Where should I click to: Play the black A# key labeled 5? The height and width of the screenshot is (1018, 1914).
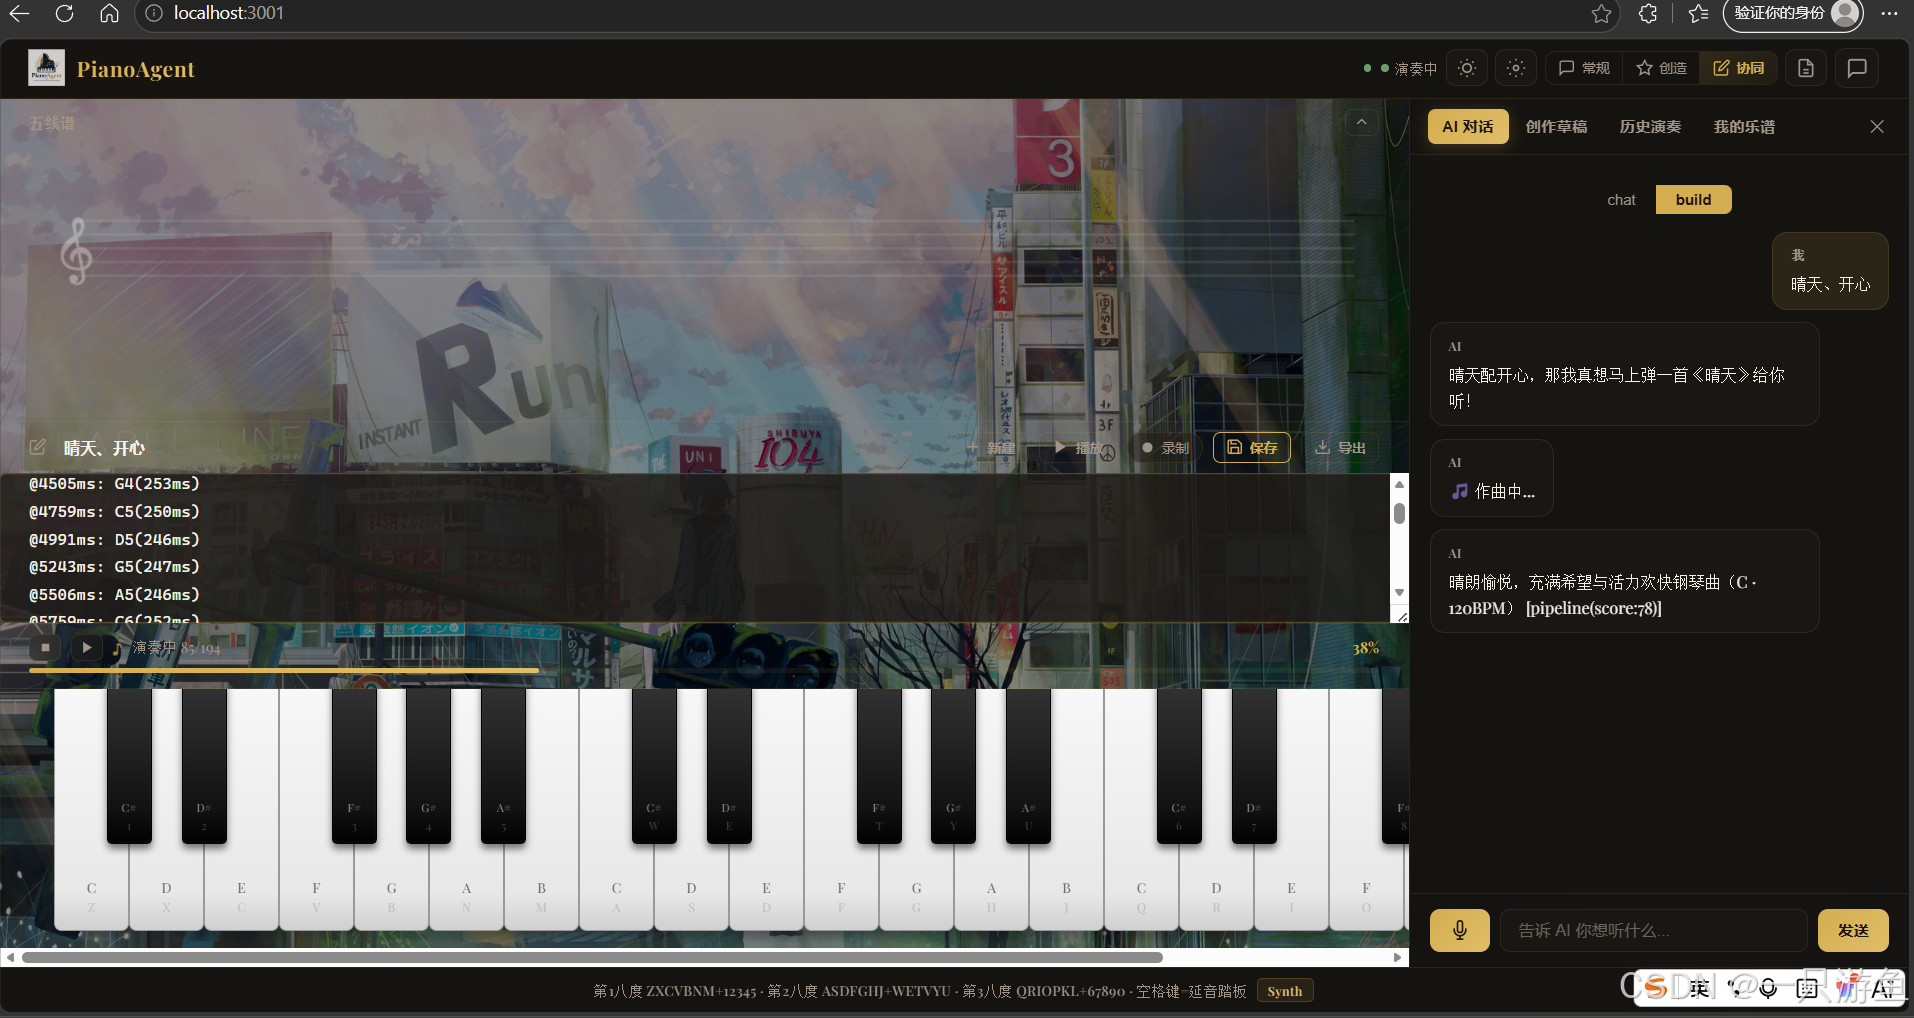[503, 765]
